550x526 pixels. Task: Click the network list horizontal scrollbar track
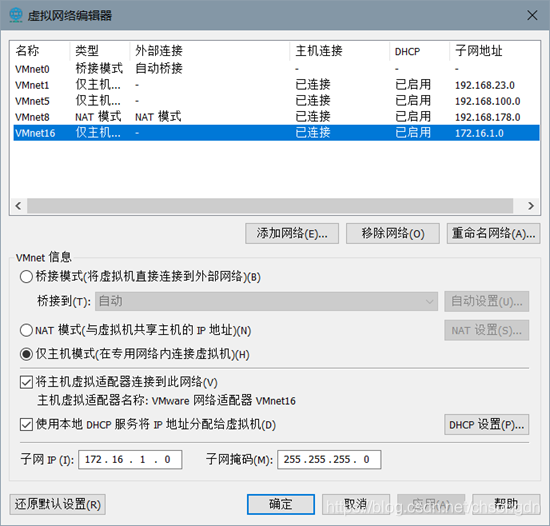tap(270, 205)
